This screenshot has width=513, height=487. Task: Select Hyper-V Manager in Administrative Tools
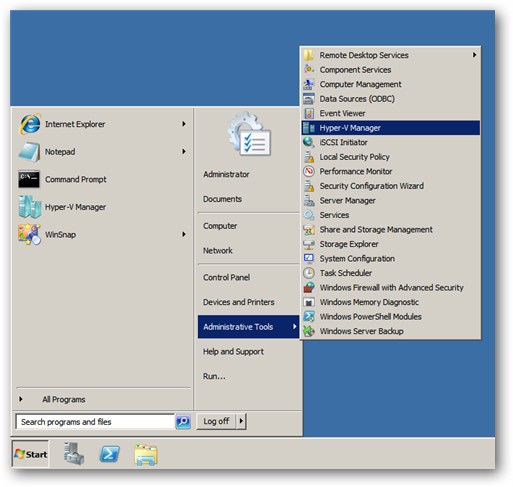pos(390,128)
